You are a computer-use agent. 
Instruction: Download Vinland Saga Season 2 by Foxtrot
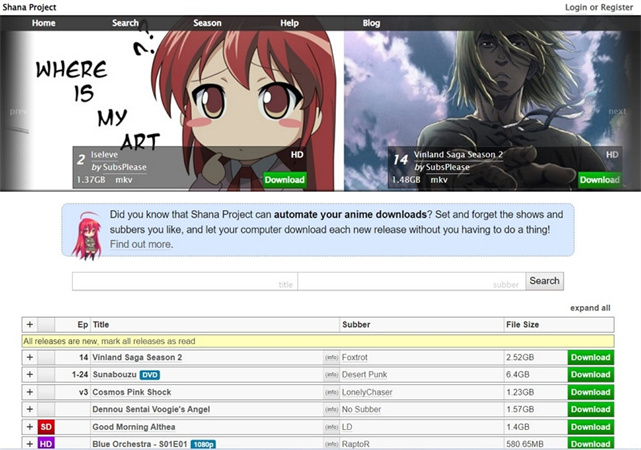[x=591, y=357]
